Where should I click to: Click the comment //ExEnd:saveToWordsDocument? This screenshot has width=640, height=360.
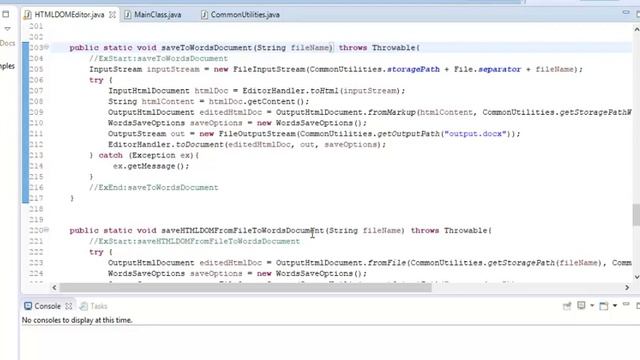click(154, 188)
